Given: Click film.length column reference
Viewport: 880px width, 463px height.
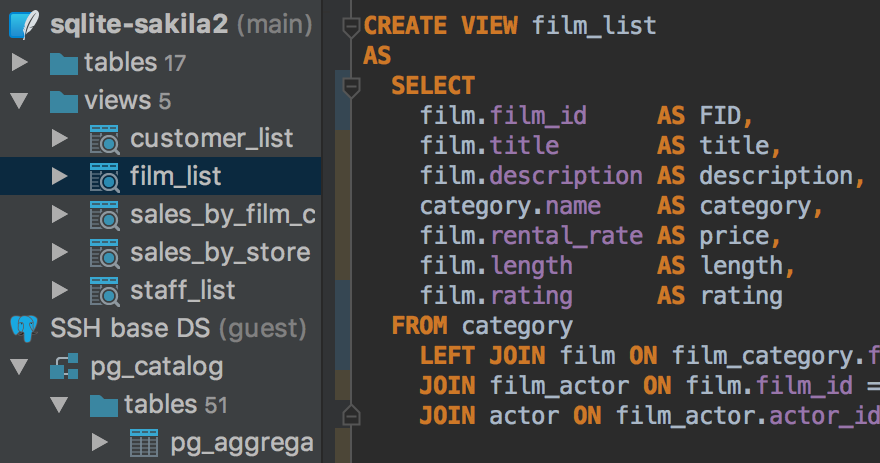Looking at the screenshot, I should tap(496, 267).
